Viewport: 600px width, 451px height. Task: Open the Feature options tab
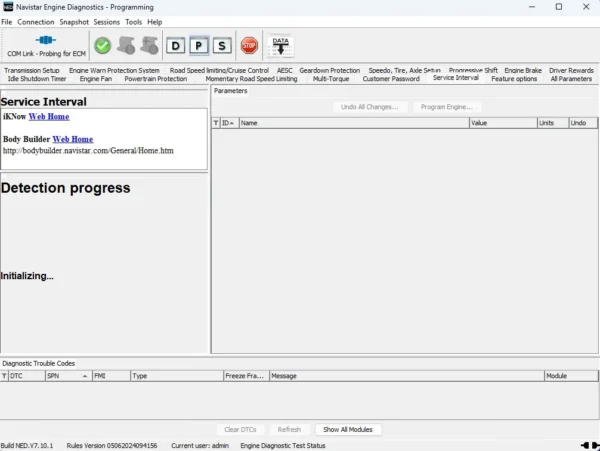(x=514, y=79)
